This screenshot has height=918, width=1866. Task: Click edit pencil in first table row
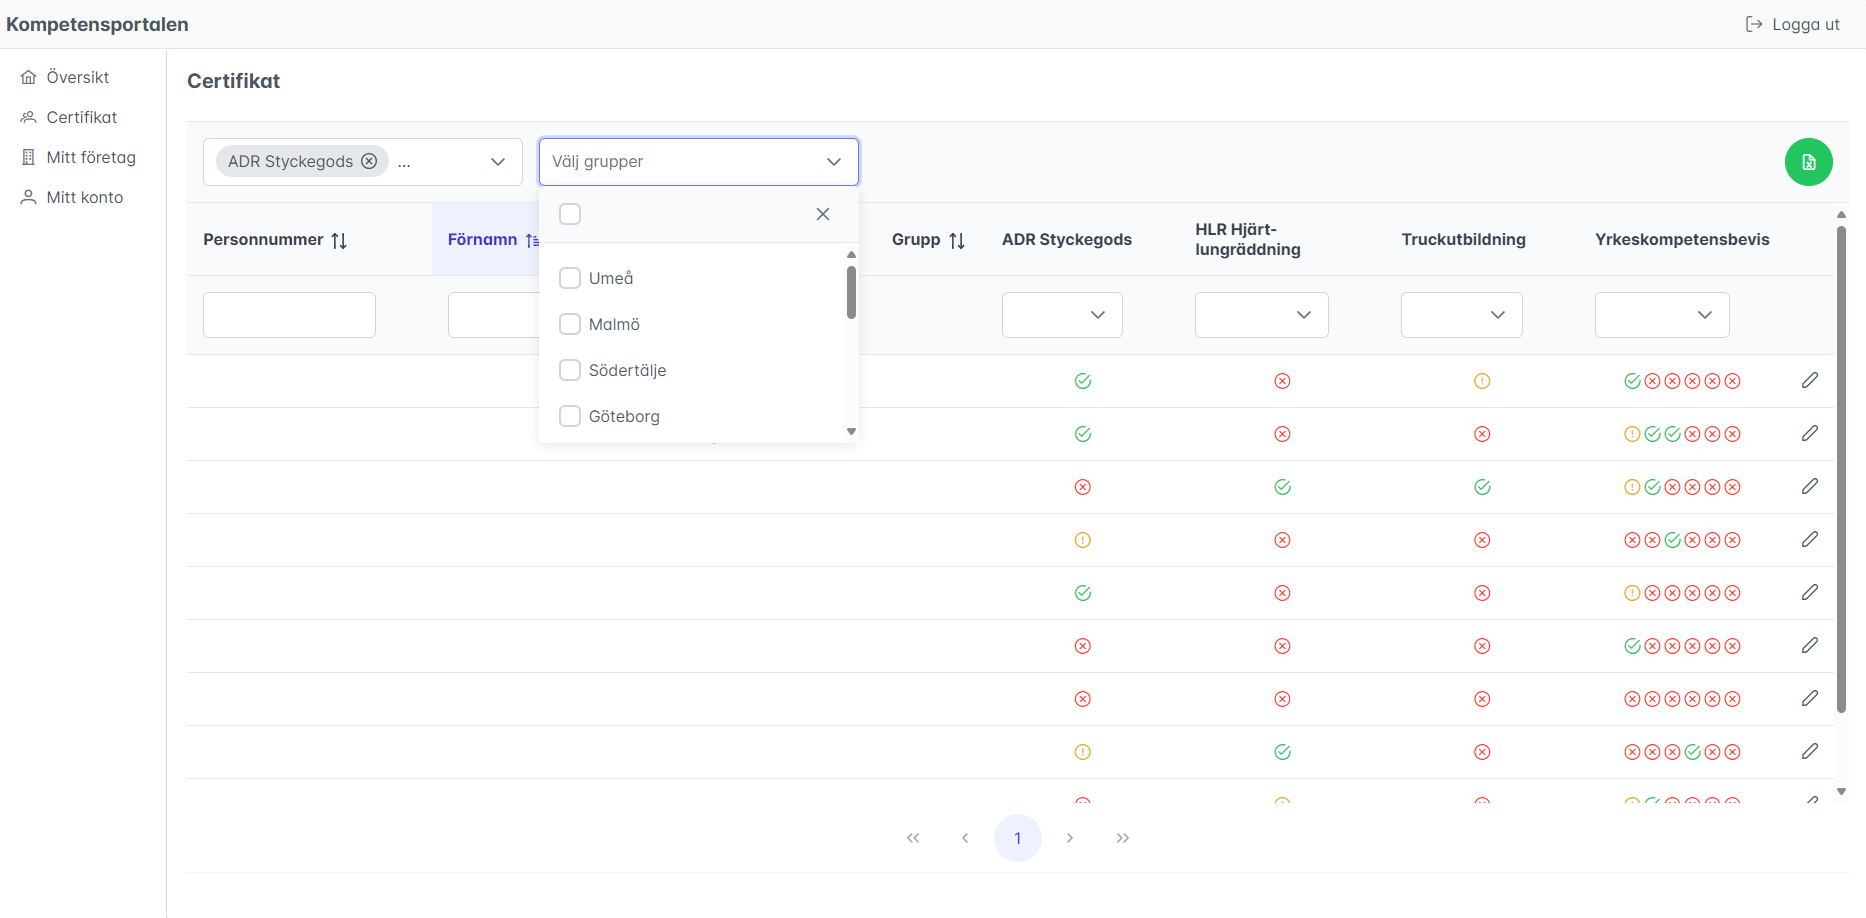pos(1810,380)
